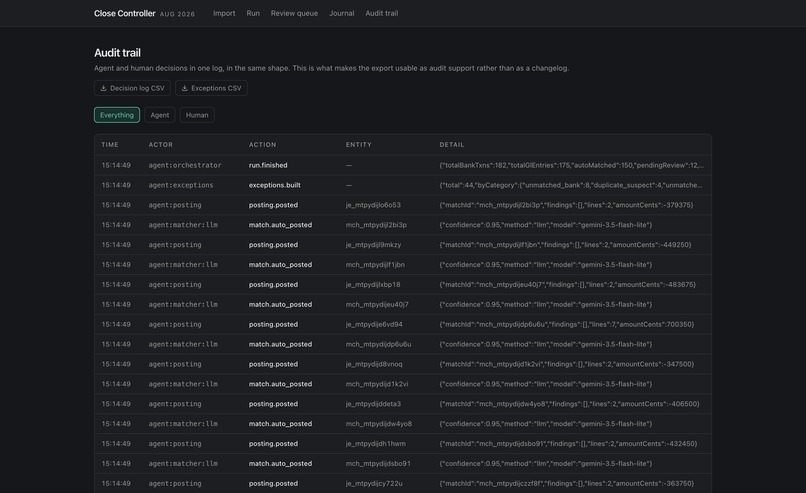The width and height of the screenshot is (806, 493).
Task: Click the entity je_mtpydijd8vnoq
Action: click(374, 364)
